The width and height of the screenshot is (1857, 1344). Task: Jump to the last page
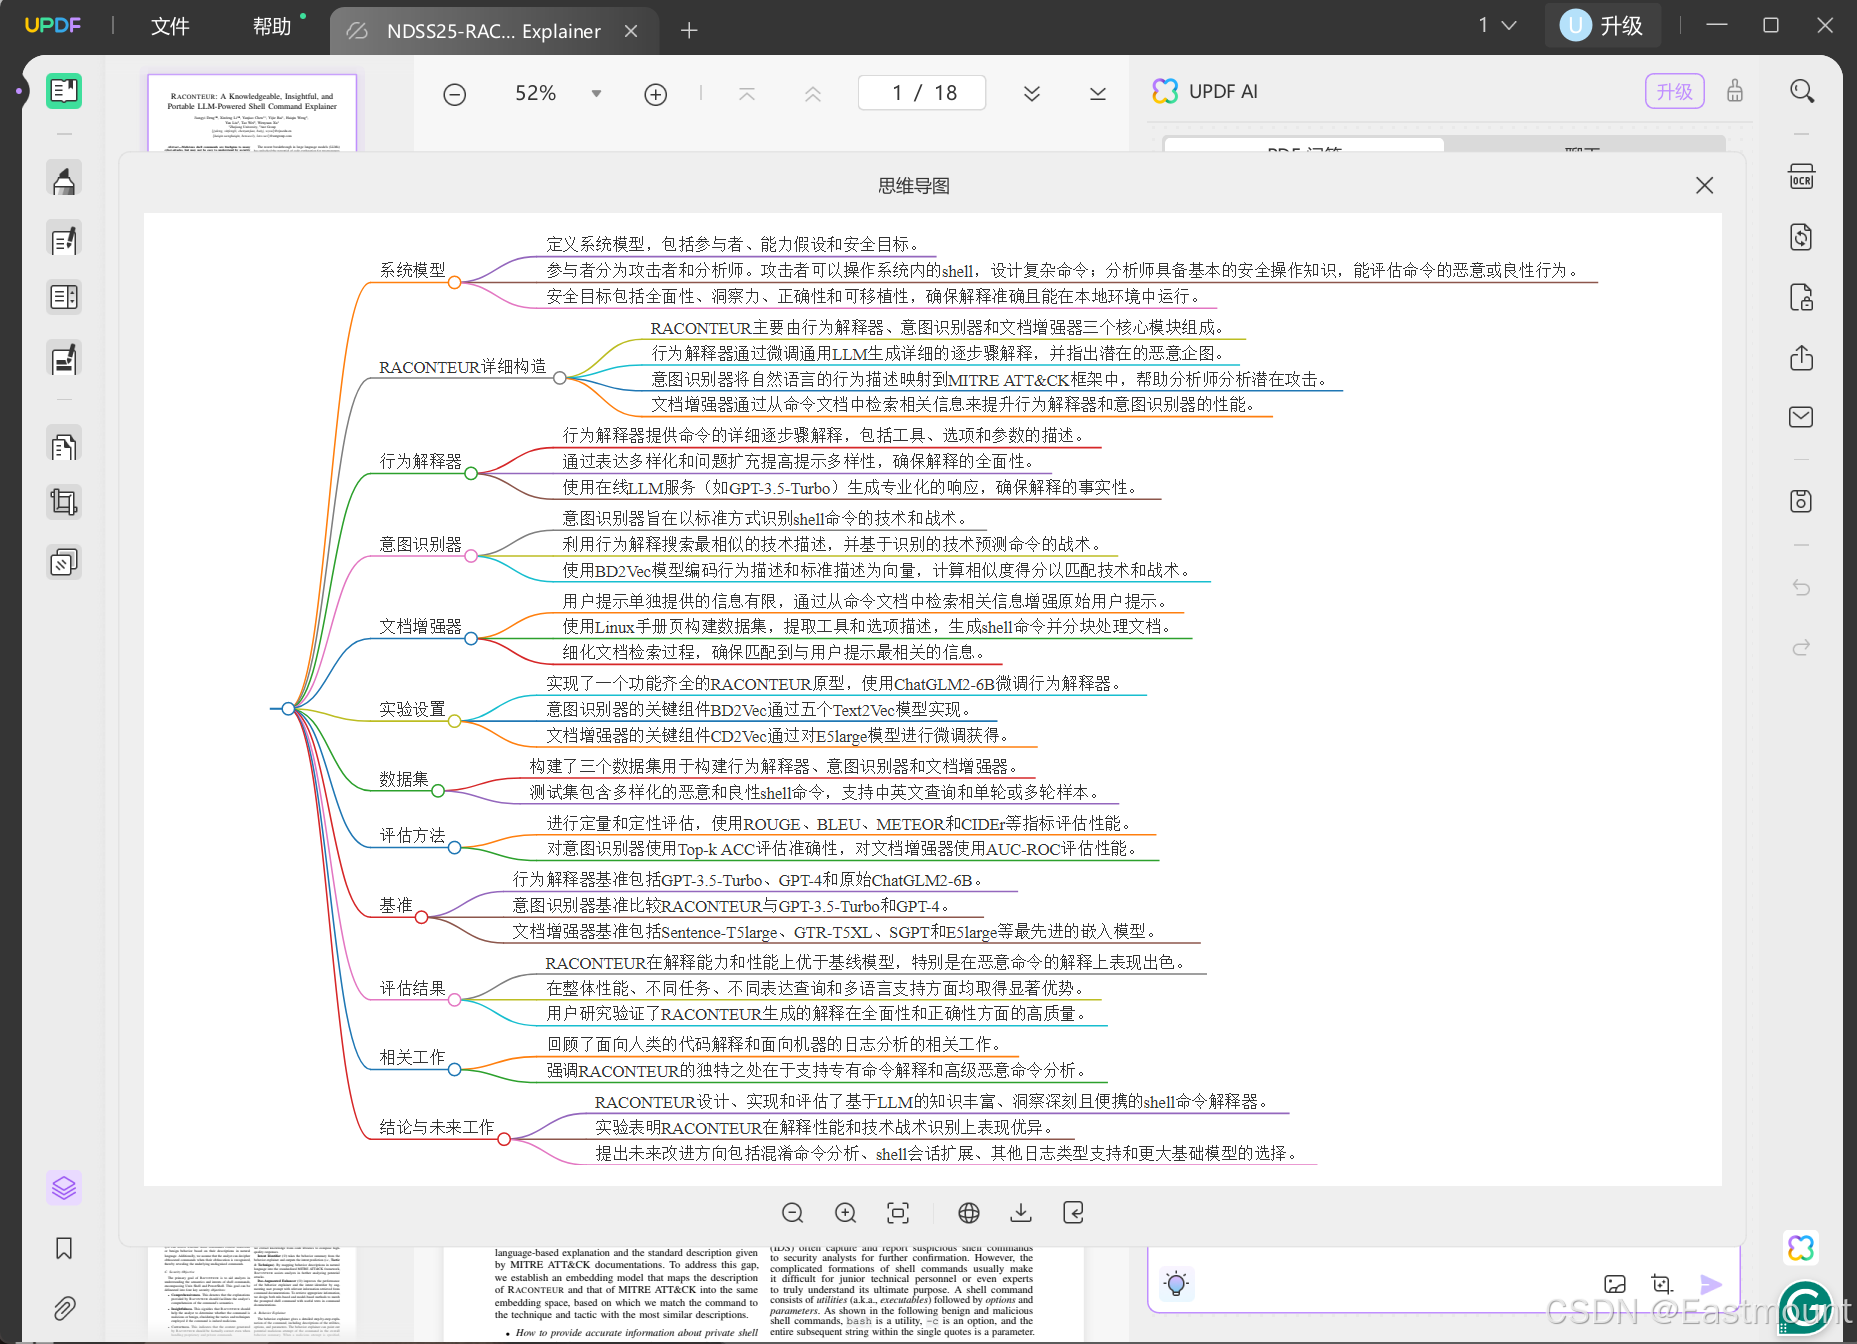pyautogui.click(x=1098, y=94)
